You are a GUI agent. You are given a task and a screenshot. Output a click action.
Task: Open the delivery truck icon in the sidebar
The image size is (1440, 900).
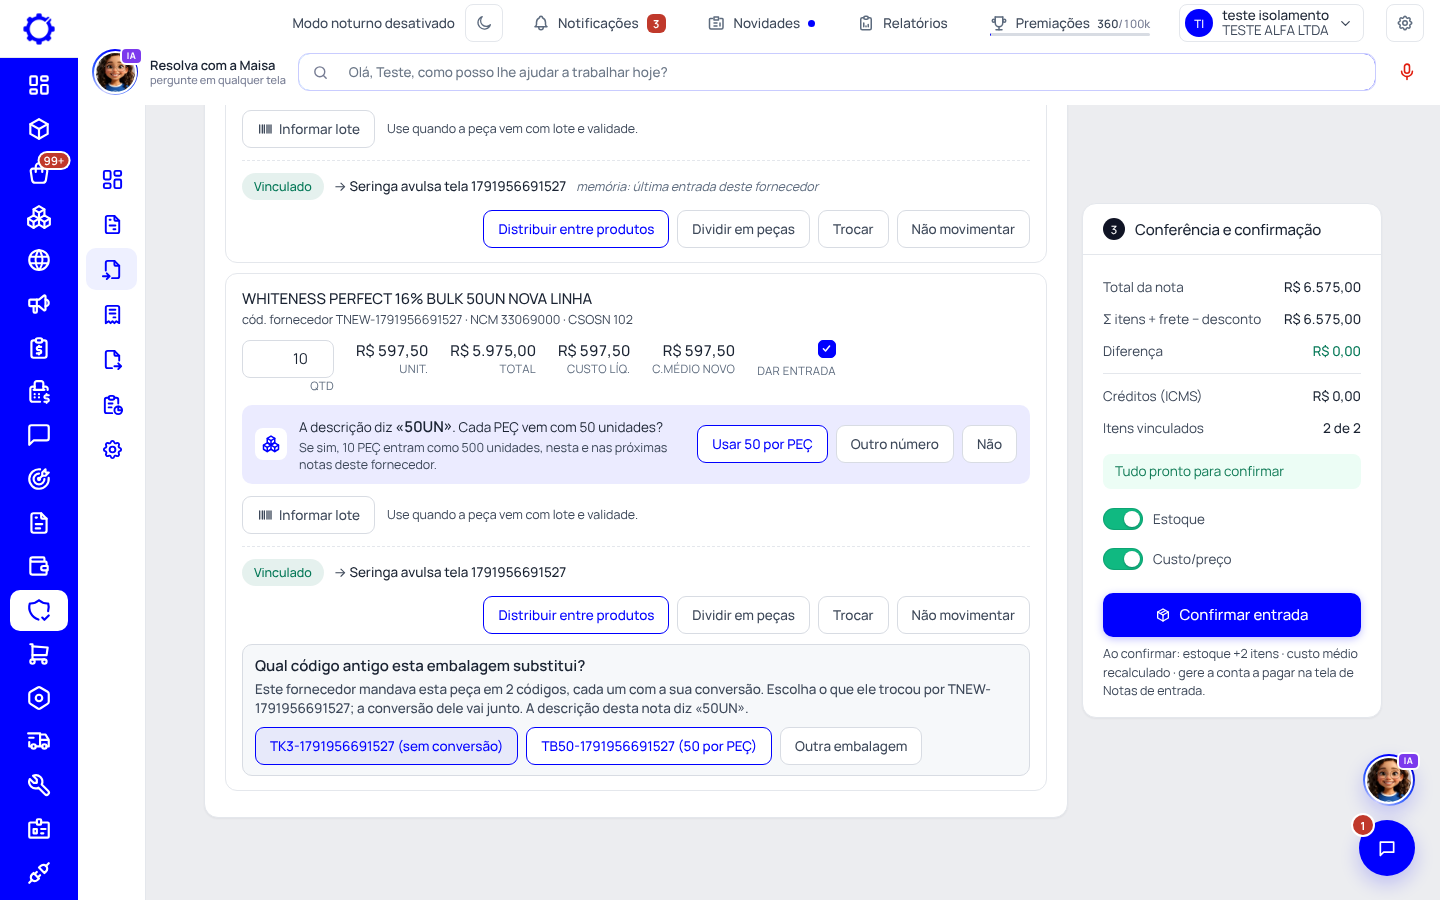pyautogui.click(x=39, y=741)
